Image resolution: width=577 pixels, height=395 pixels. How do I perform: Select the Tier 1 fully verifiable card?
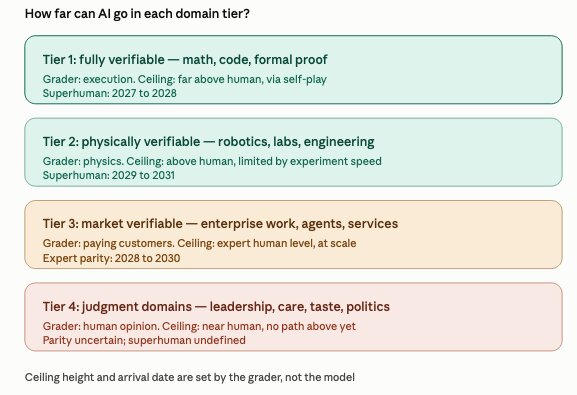pos(293,70)
